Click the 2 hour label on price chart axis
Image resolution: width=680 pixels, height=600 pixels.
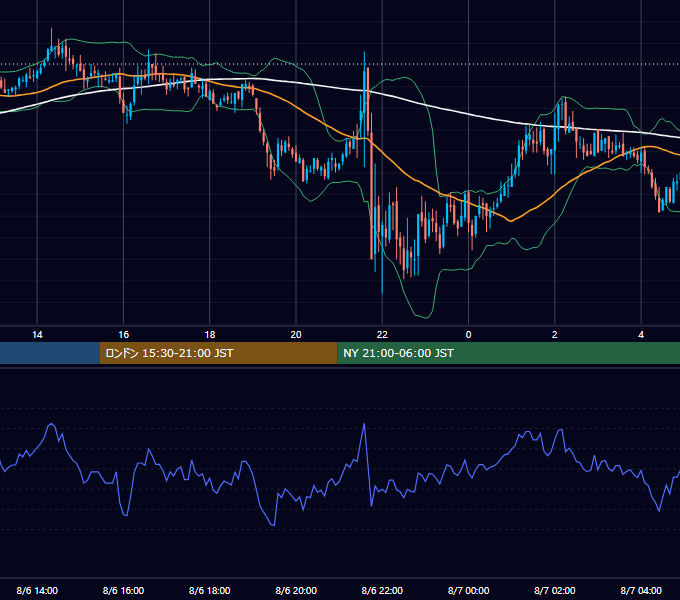tap(555, 335)
